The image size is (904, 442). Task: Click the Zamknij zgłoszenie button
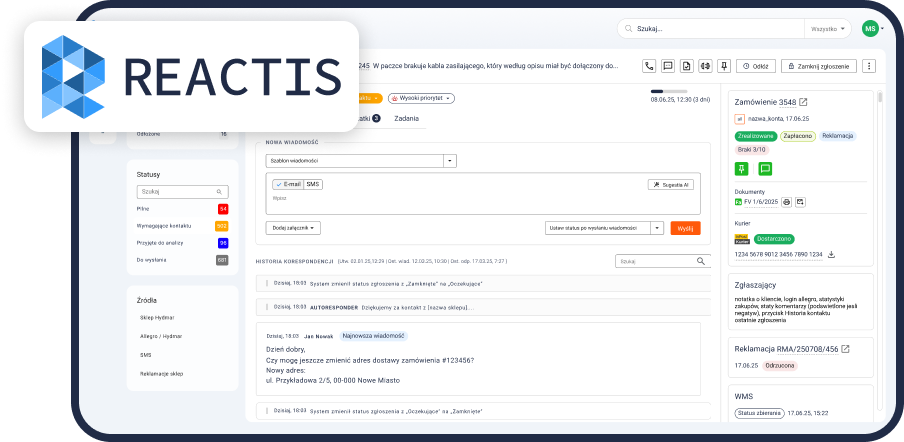click(x=819, y=66)
